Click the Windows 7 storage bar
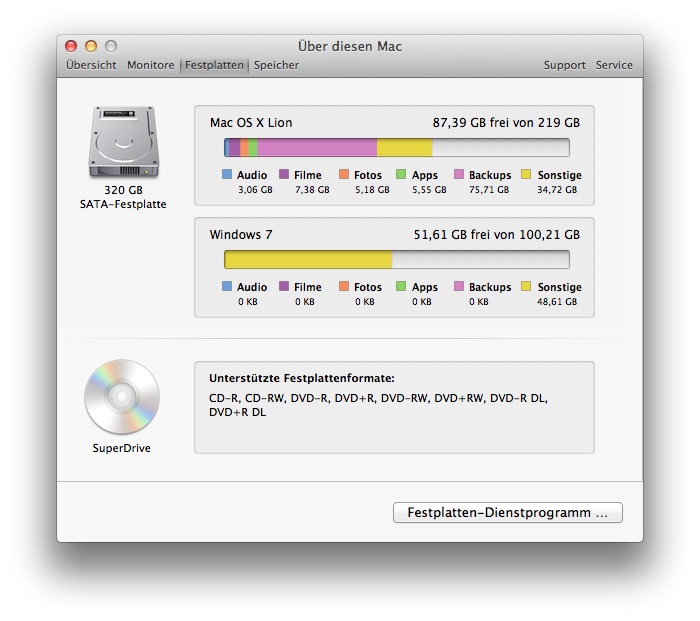 pyautogui.click(x=396, y=259)
